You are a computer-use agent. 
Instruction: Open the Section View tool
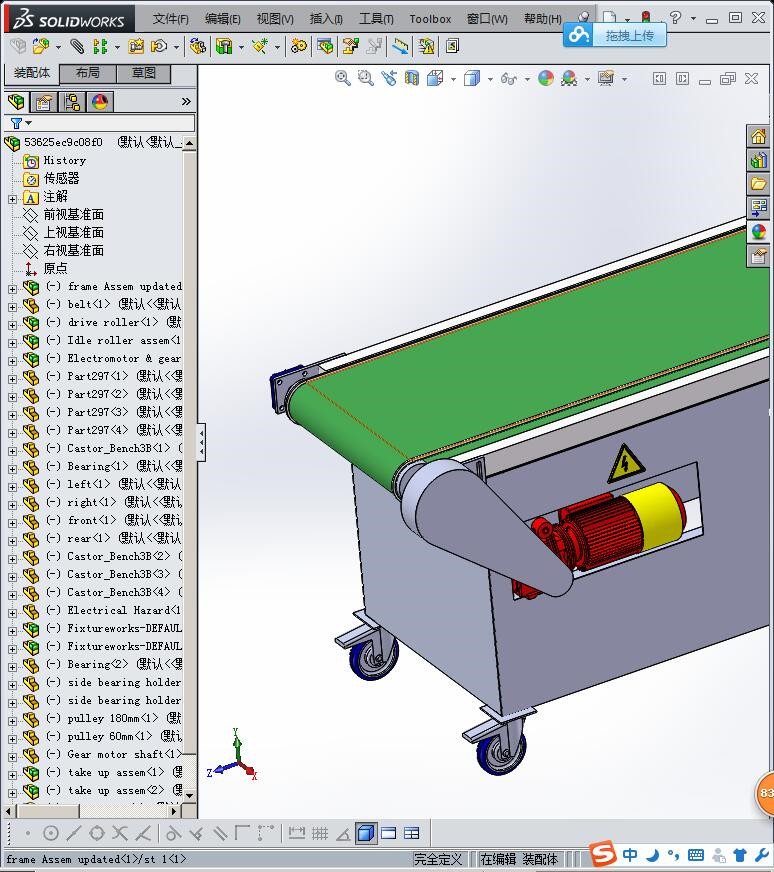coord(412,78)
